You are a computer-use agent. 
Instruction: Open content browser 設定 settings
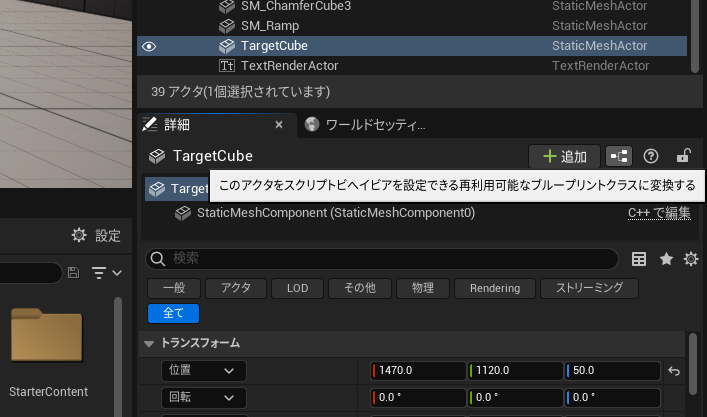(x=96, y=235)
